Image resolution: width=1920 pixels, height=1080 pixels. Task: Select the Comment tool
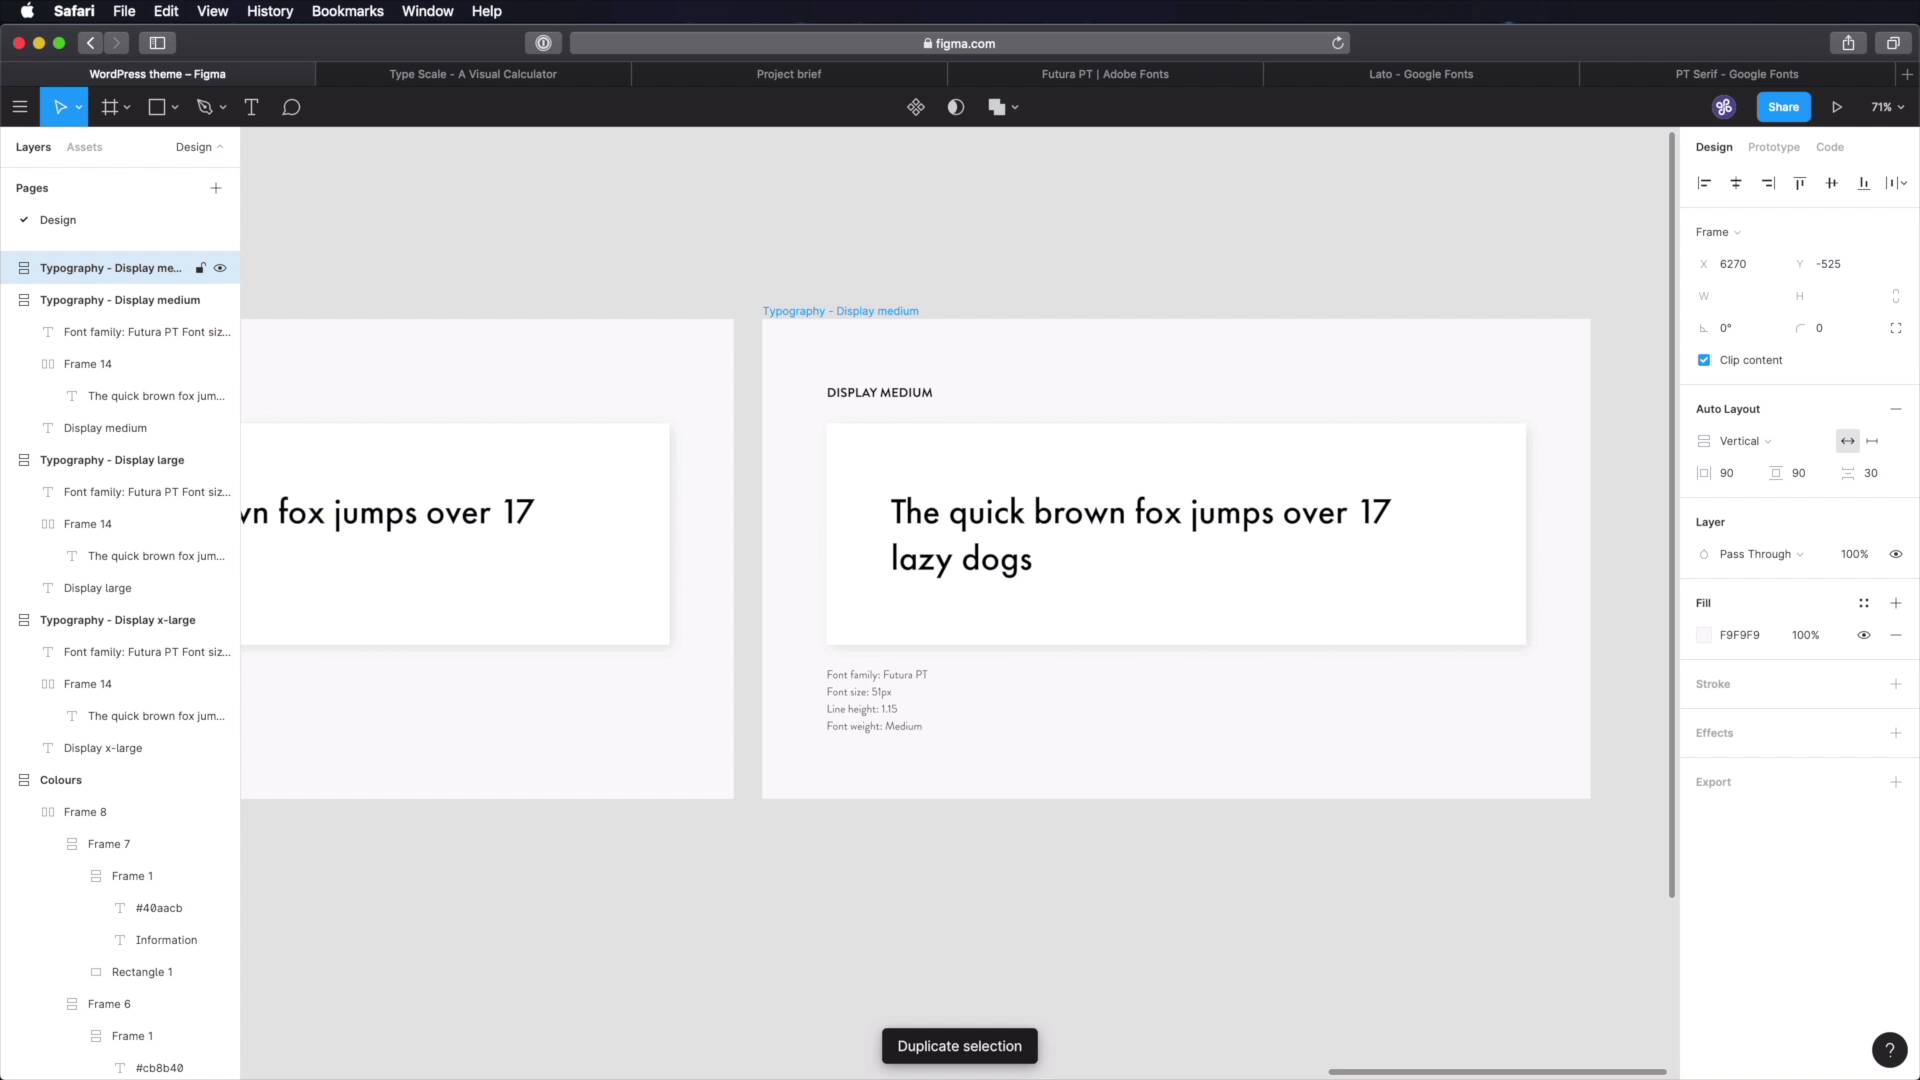pos(291,107)
